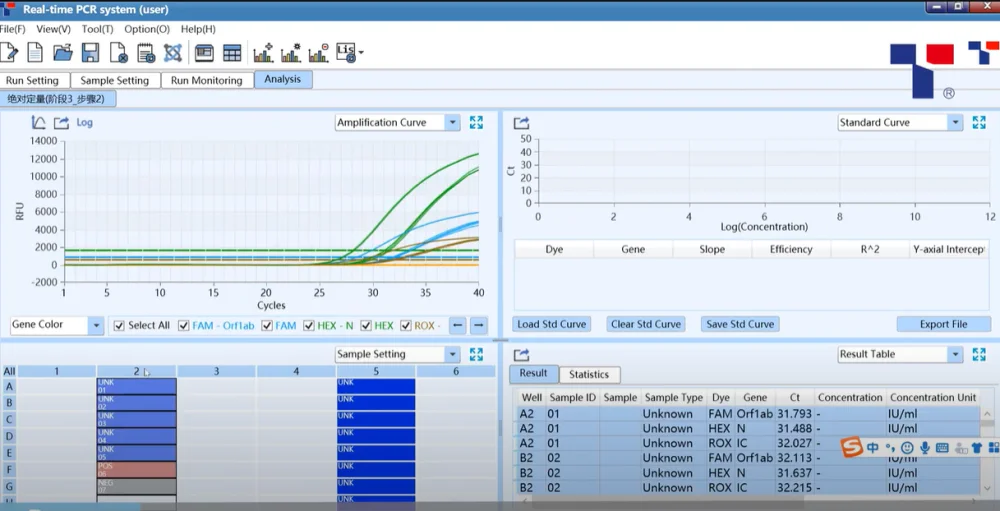Switch IME Chinese/English mode 中
Viewport: 1000px width, 511px height.
pos(872,448)
